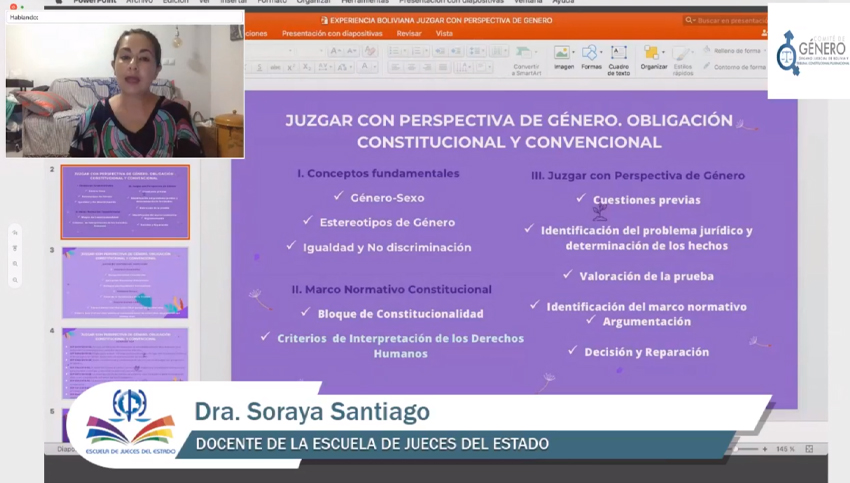The image size is (850, 483).
Task: Click the Formas shapes icon
Action: click(589, 53)
